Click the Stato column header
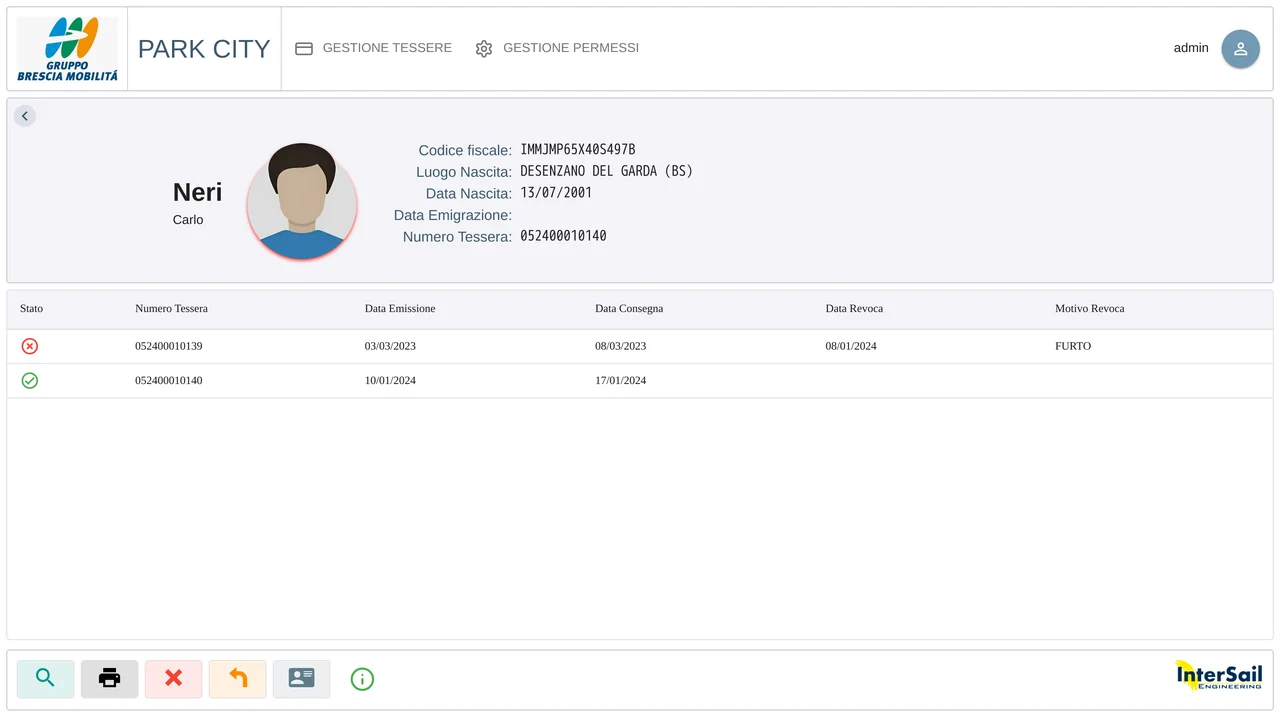The width and height of the screenshot is (1280, 720). click(32, 309)
